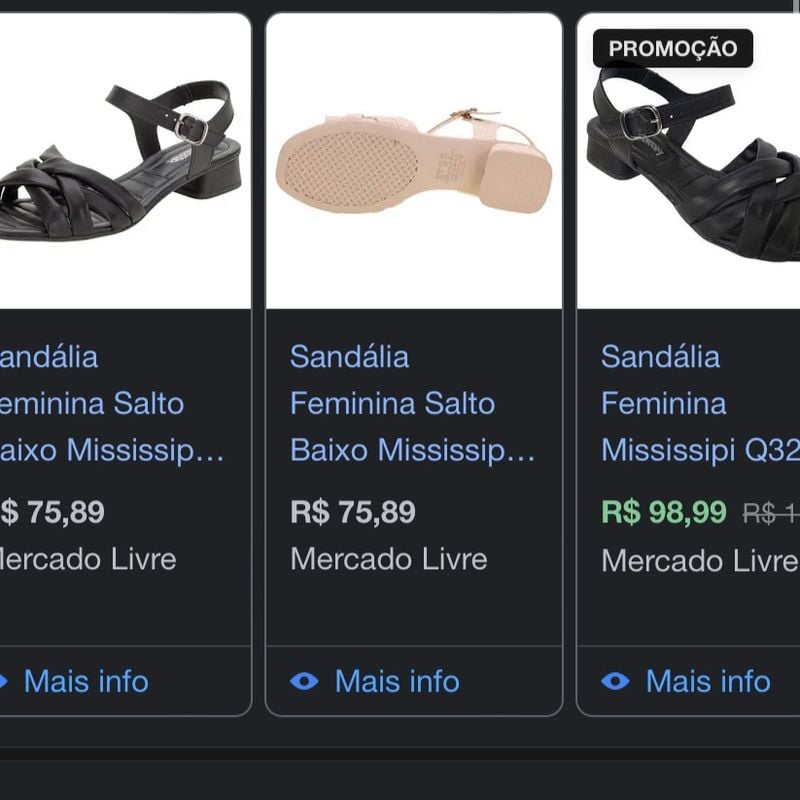Click Mercado Livre seller in left card
This screenshot has height=800, width=800.
coord(88,559)
